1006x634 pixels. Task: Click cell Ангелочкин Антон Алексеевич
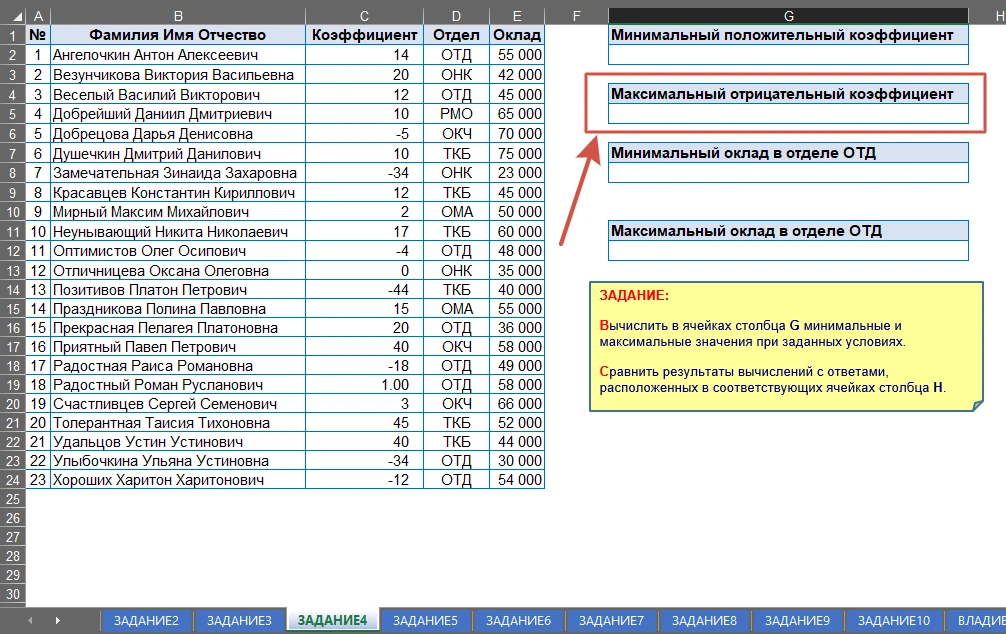178,55
